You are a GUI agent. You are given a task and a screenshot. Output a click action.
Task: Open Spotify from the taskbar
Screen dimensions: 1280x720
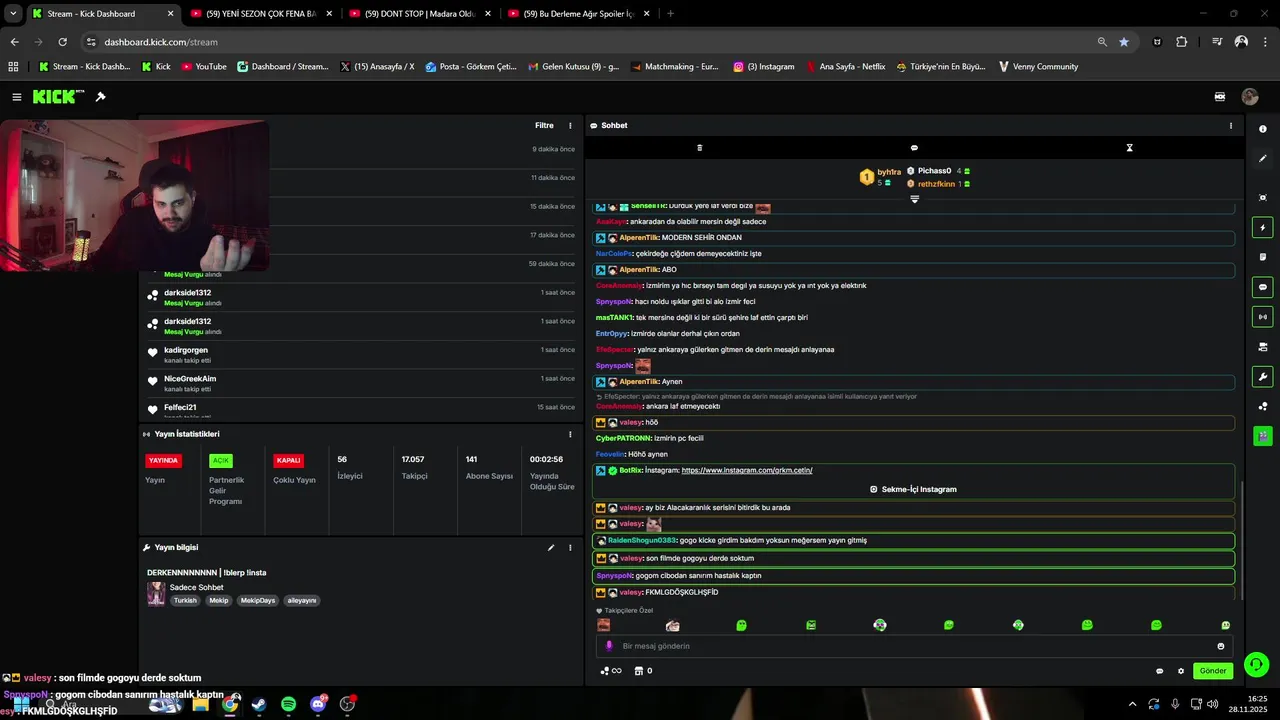[288, 704]
